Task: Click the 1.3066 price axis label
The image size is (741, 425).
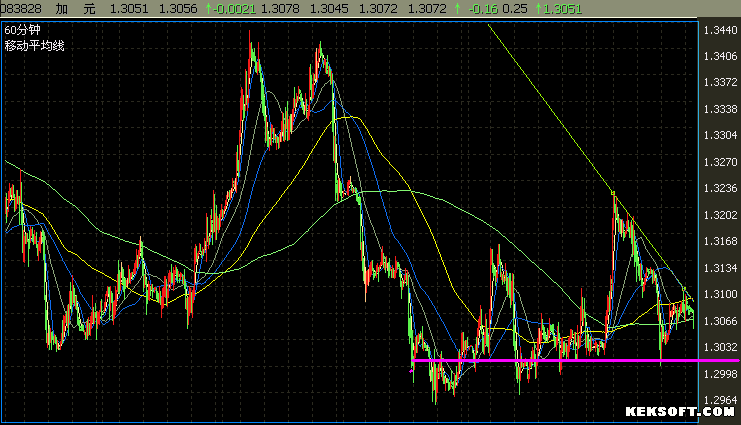Action: 720,321
